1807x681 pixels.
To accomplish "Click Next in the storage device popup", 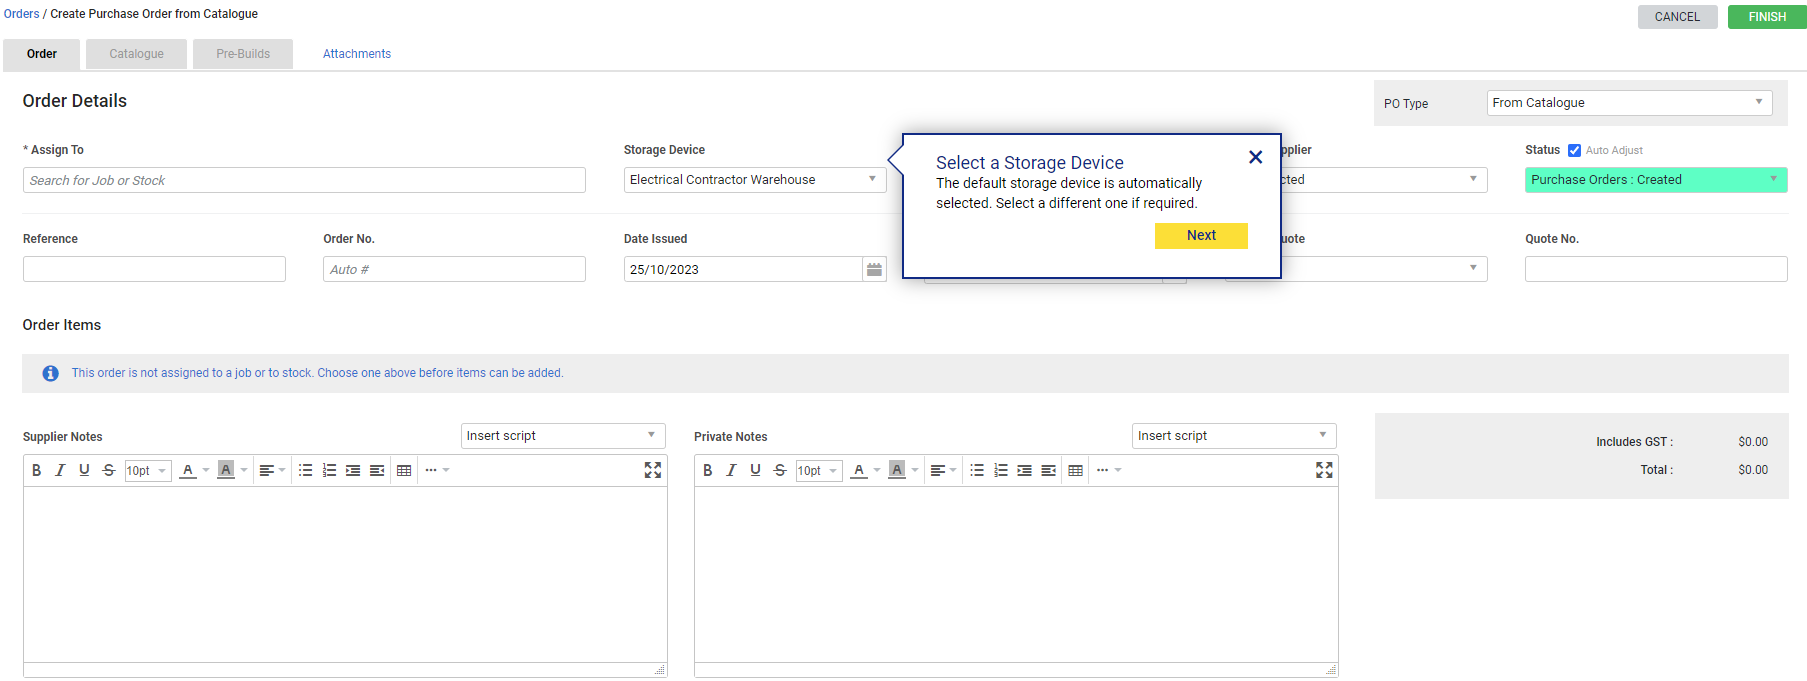I will 1201,235.
